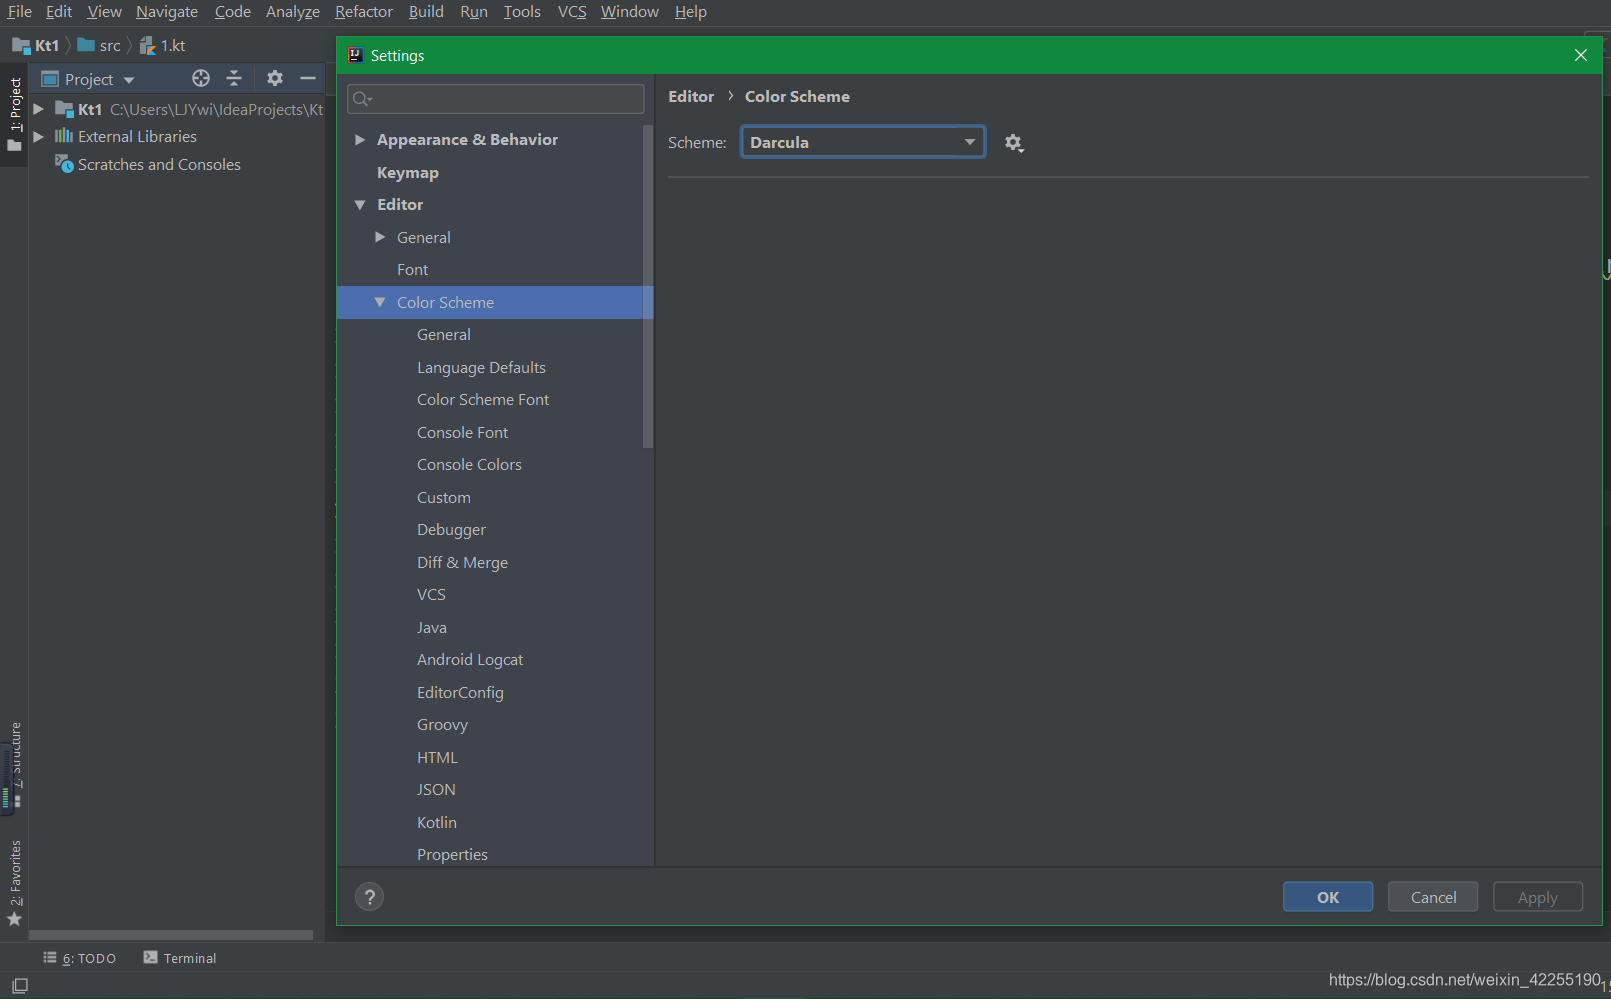Click the Project panel horizontal scrollbar
This screenshot has width=1611, height=999.
click(171, 936)
